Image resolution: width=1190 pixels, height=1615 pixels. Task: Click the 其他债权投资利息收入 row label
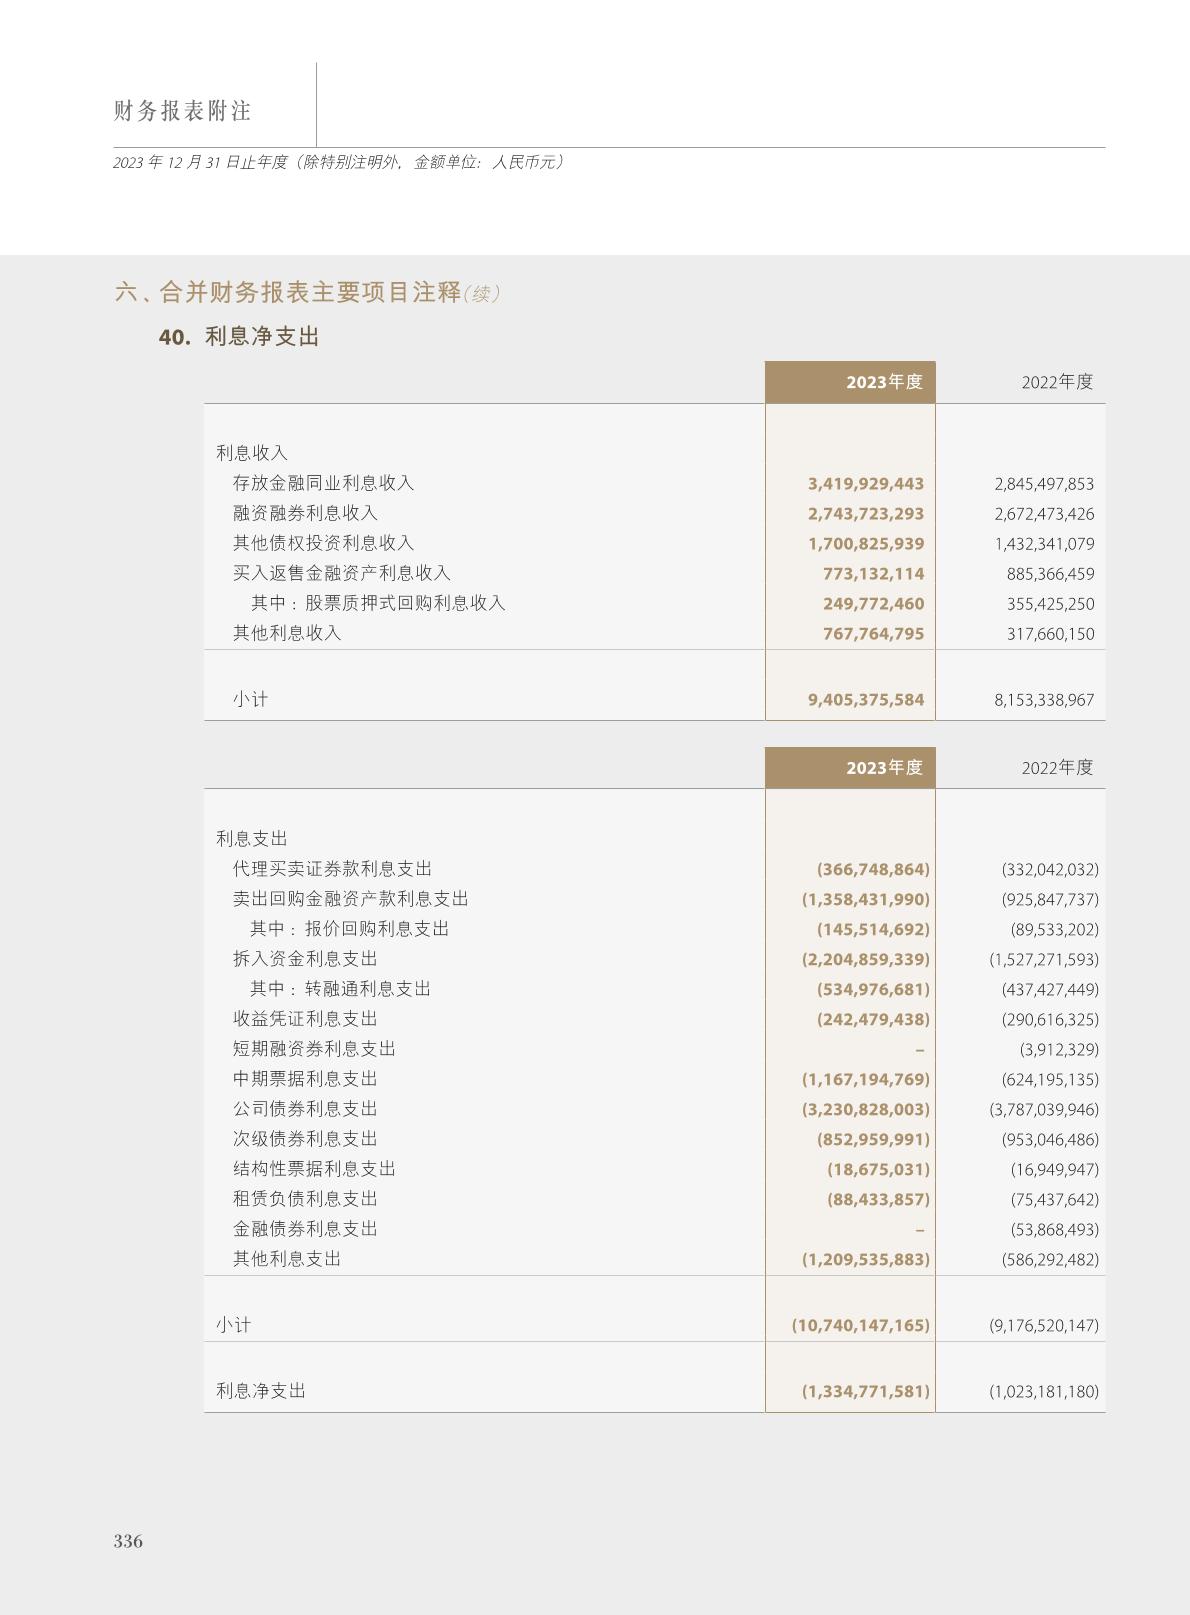tap(323, 543)
